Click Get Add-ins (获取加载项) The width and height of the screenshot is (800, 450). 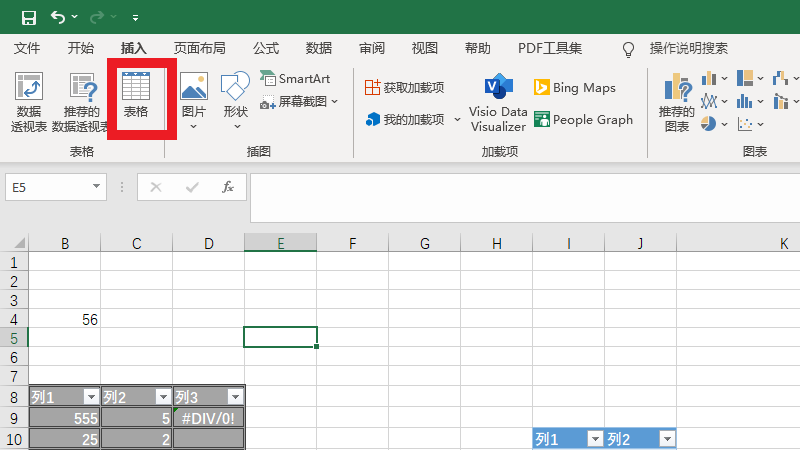pos(404,88)
